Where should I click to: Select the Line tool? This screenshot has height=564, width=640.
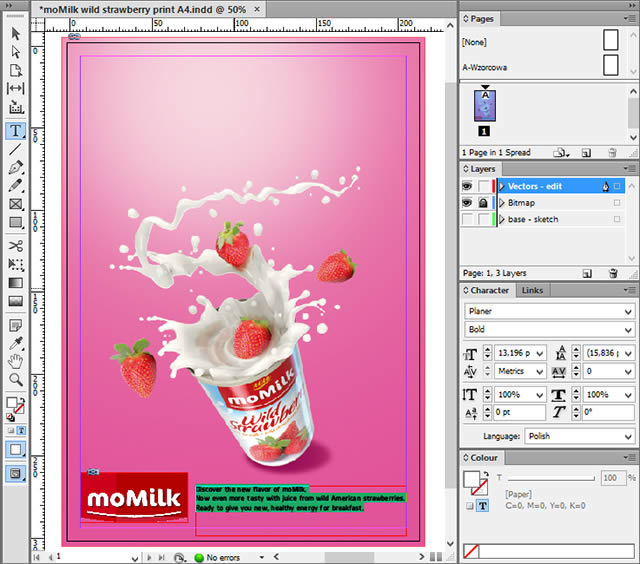point(16,149)
